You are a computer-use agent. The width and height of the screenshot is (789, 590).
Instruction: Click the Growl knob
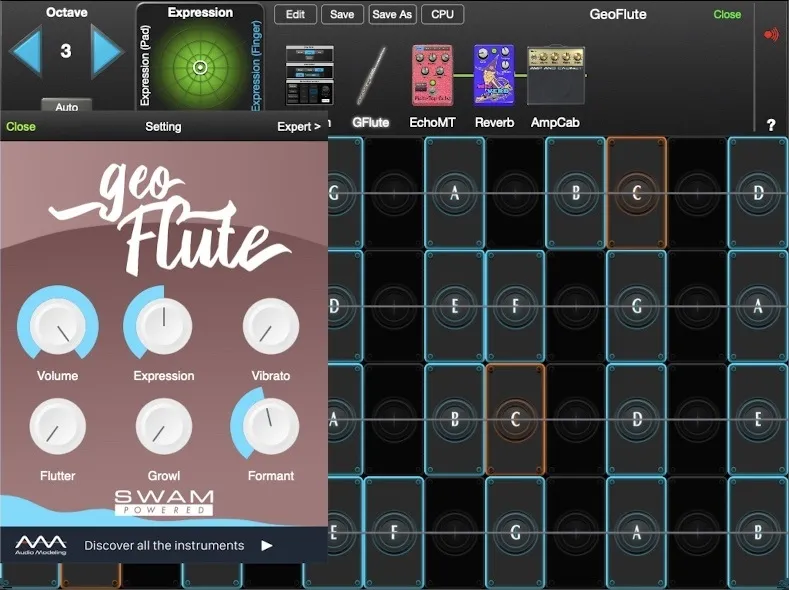(x=164, y=426)
